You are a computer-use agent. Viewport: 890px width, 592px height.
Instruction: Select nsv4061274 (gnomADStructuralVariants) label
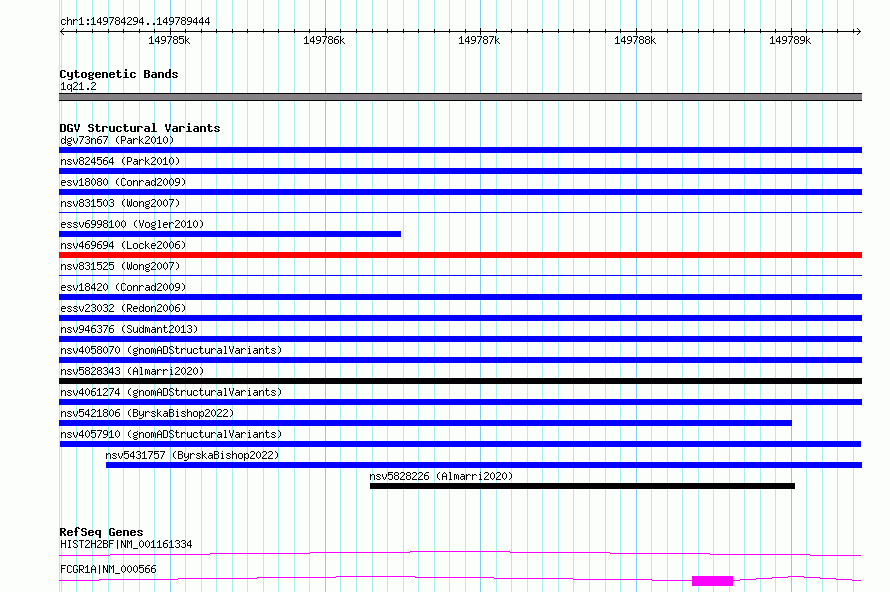coord(171,392)
